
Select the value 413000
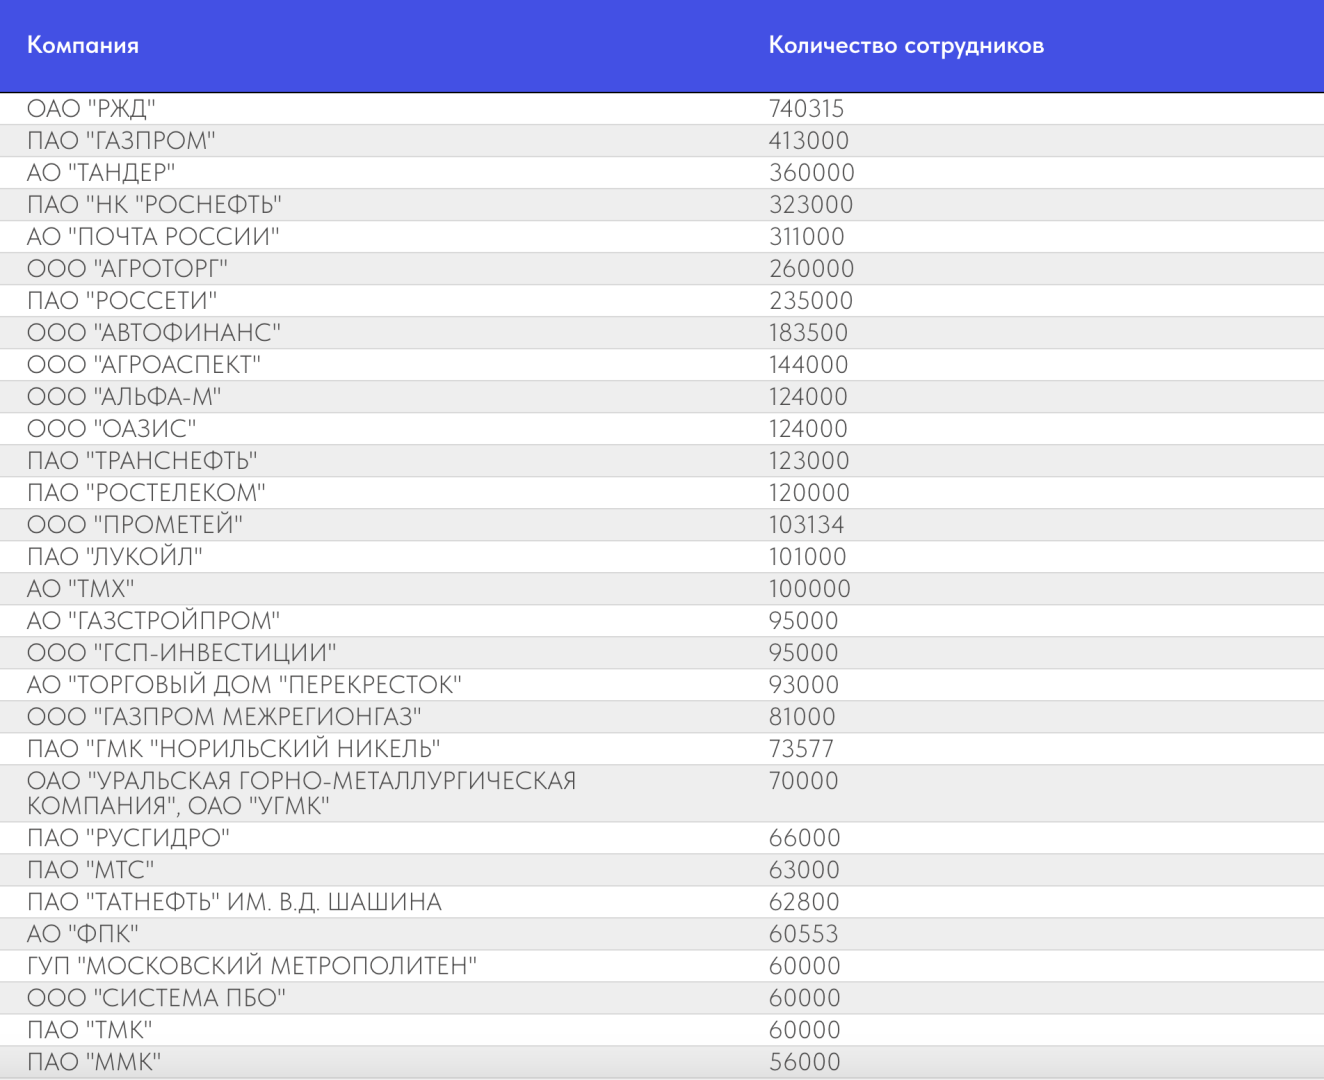click(808, 140)
